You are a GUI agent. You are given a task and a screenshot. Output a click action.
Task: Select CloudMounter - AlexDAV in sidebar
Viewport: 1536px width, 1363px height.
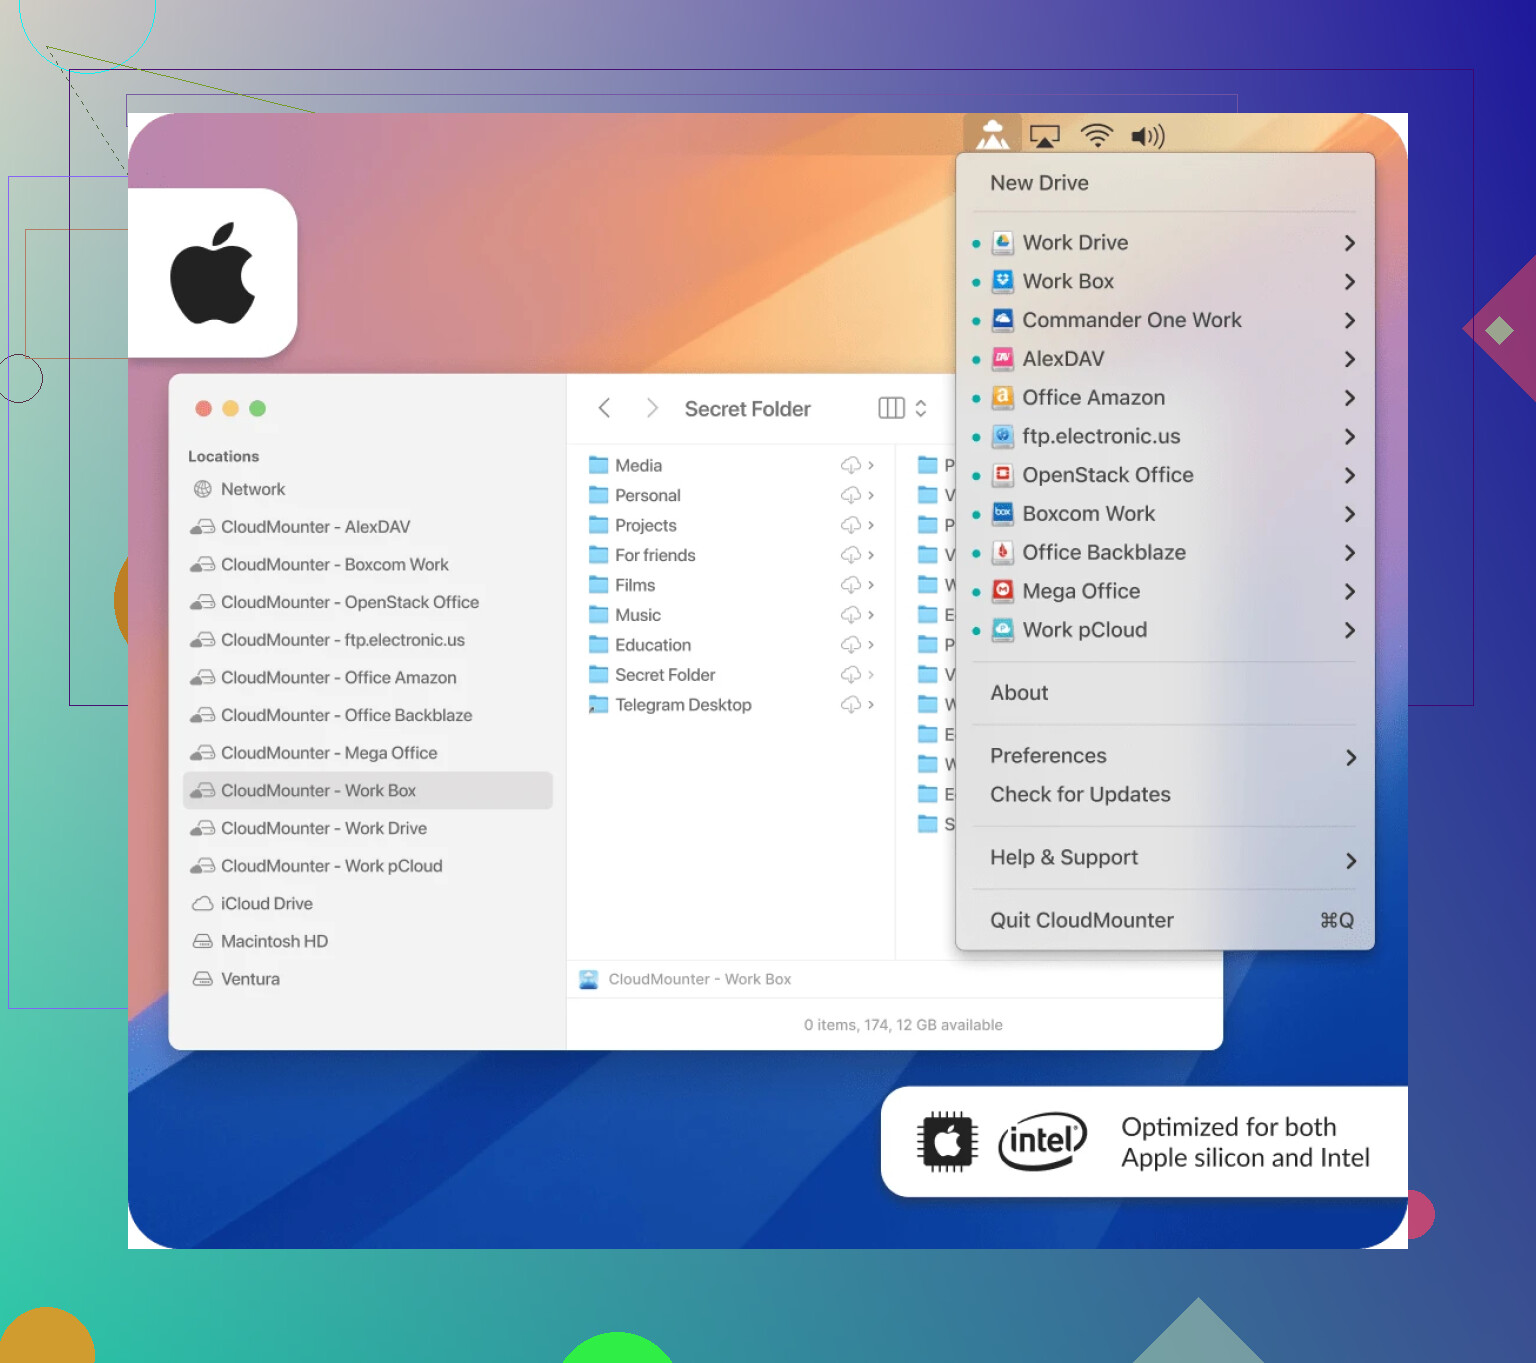tap(368, 527)
